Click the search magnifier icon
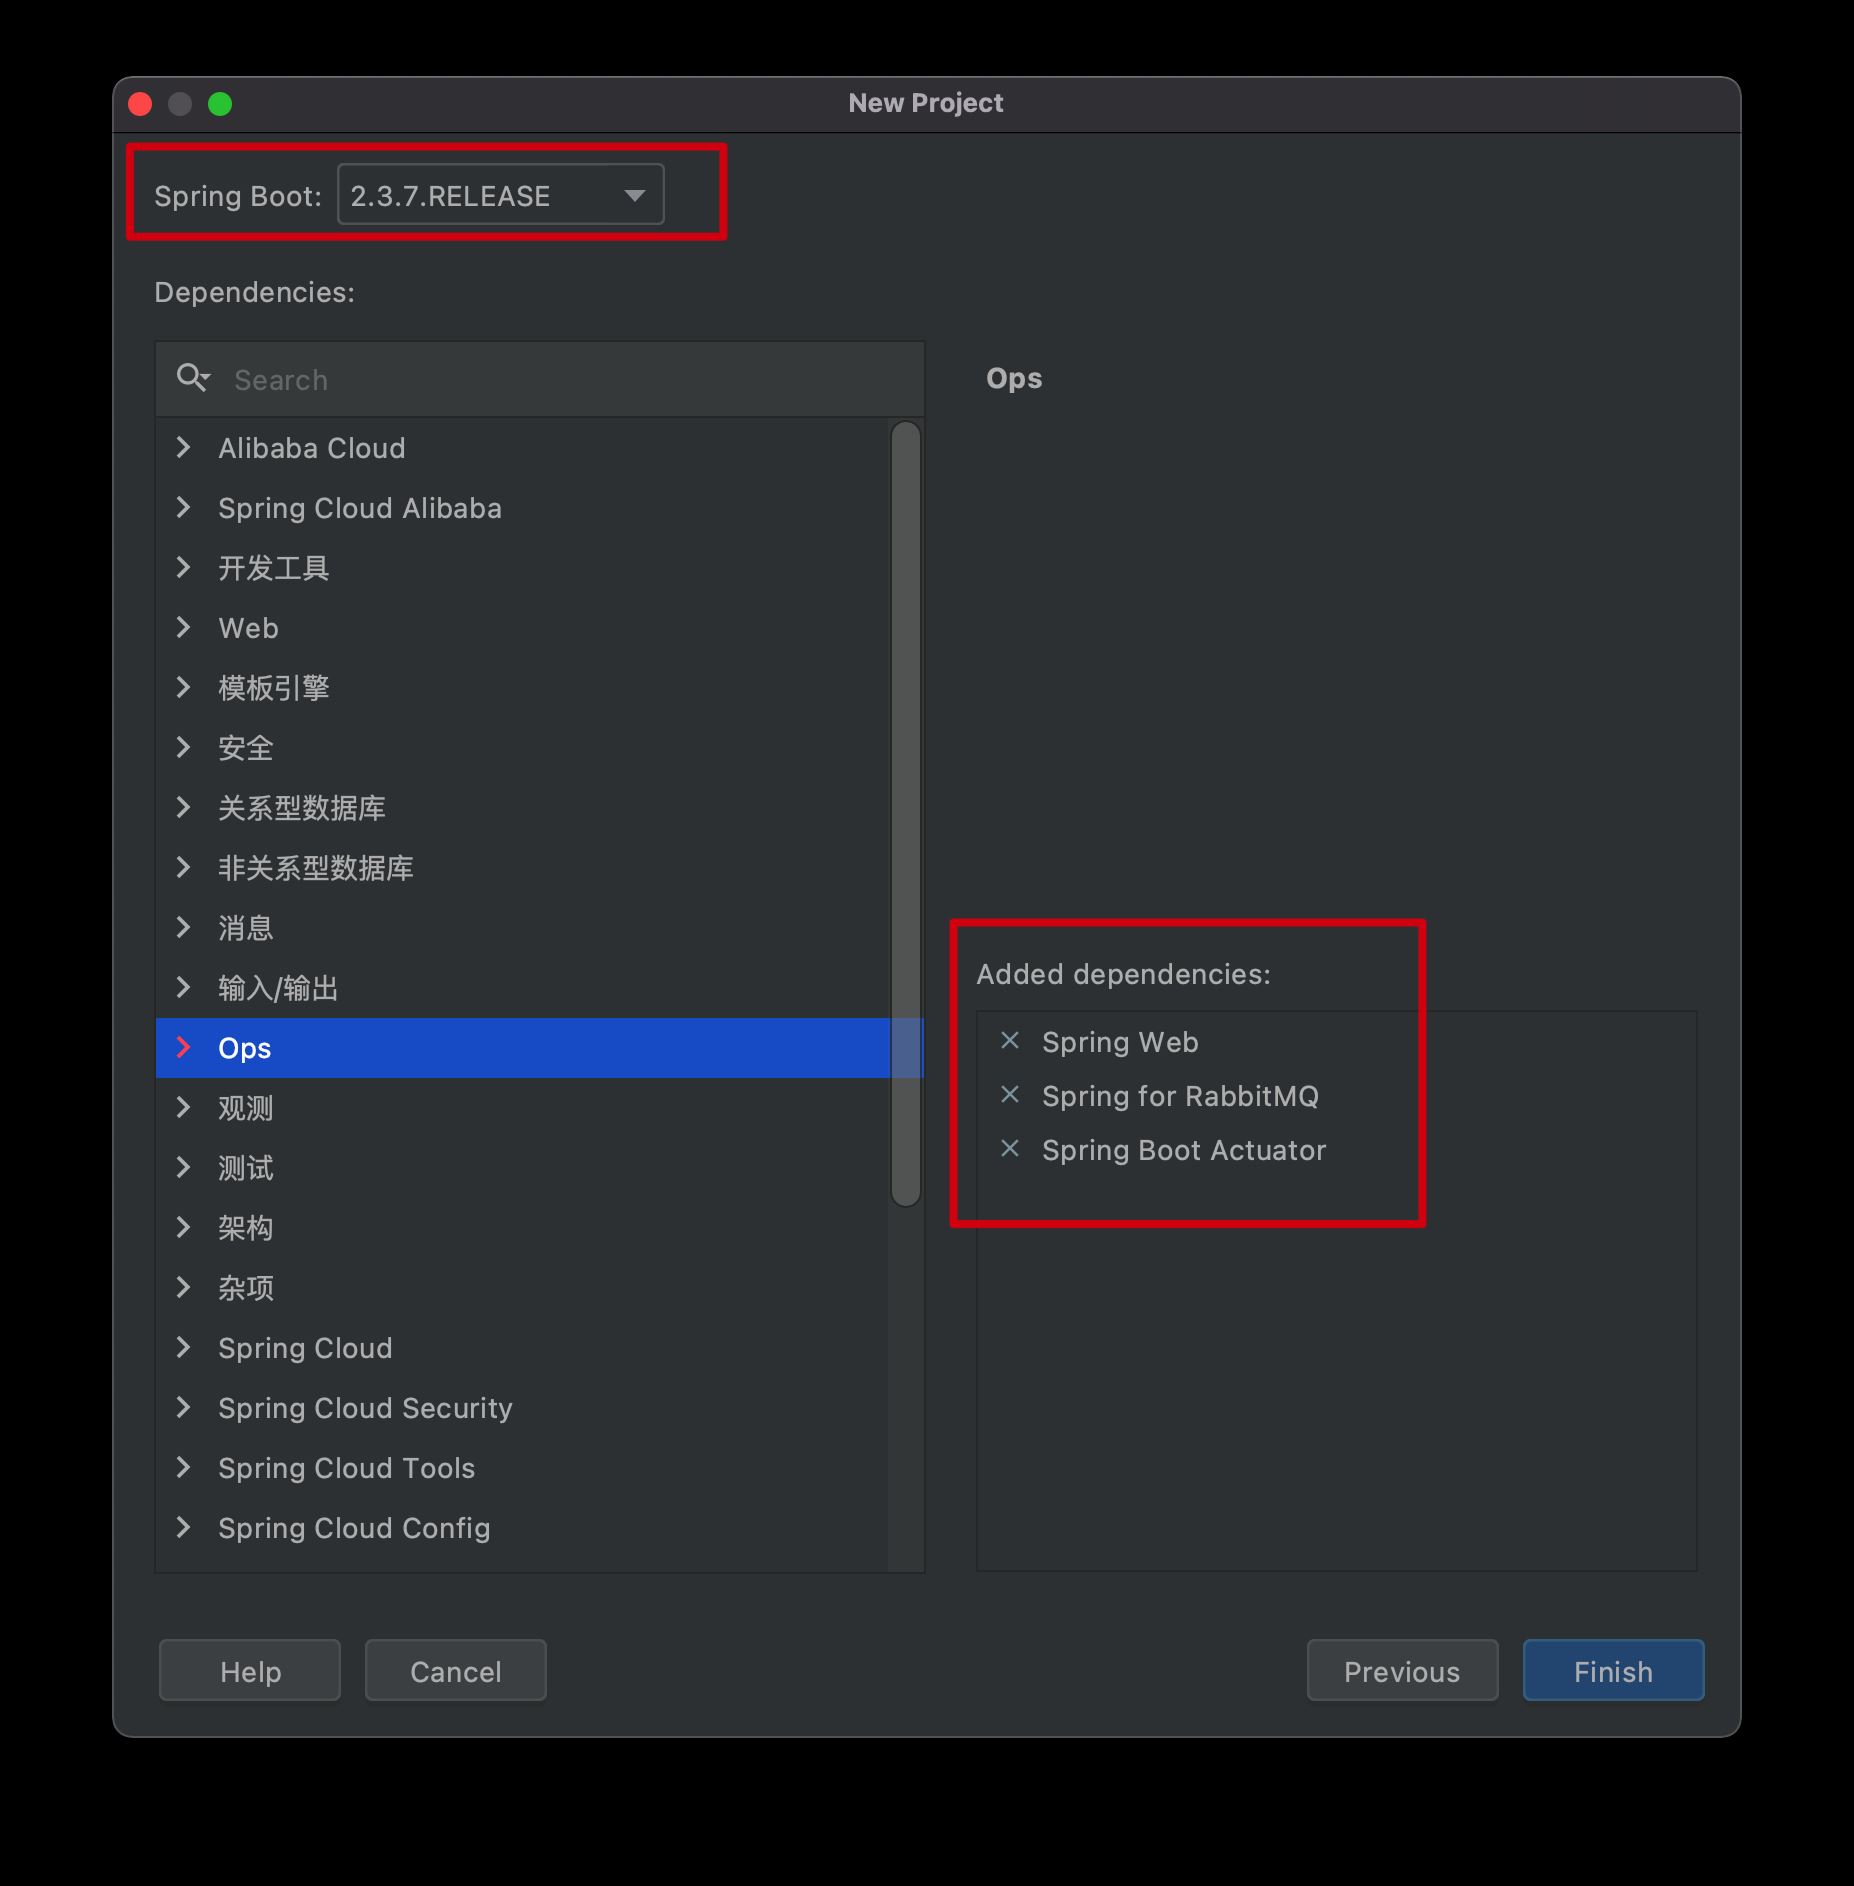 (x=192, y=378)
